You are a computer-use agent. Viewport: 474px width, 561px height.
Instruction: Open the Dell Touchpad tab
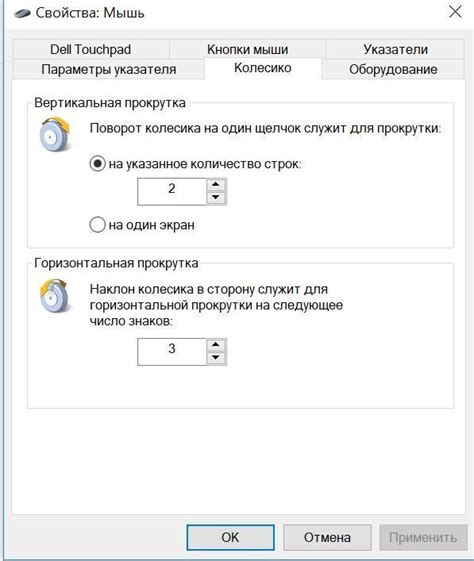tap(91, 49)
